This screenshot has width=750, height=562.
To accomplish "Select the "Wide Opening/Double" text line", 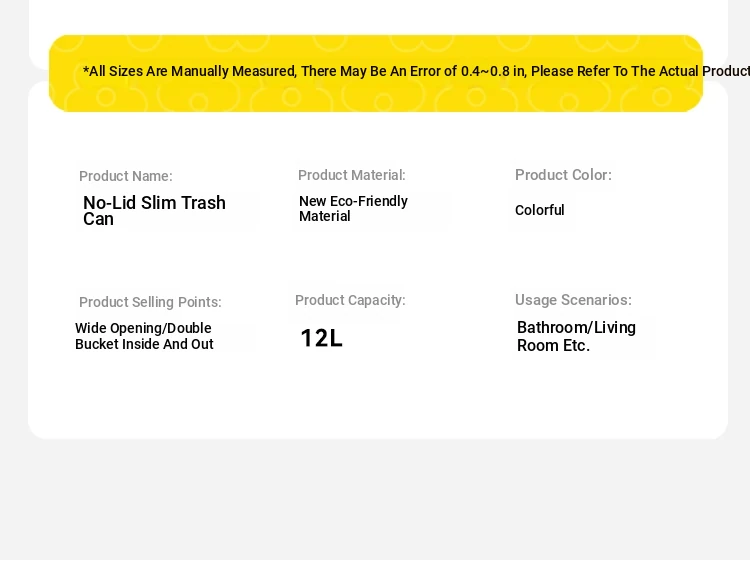I will click(143, 328).
